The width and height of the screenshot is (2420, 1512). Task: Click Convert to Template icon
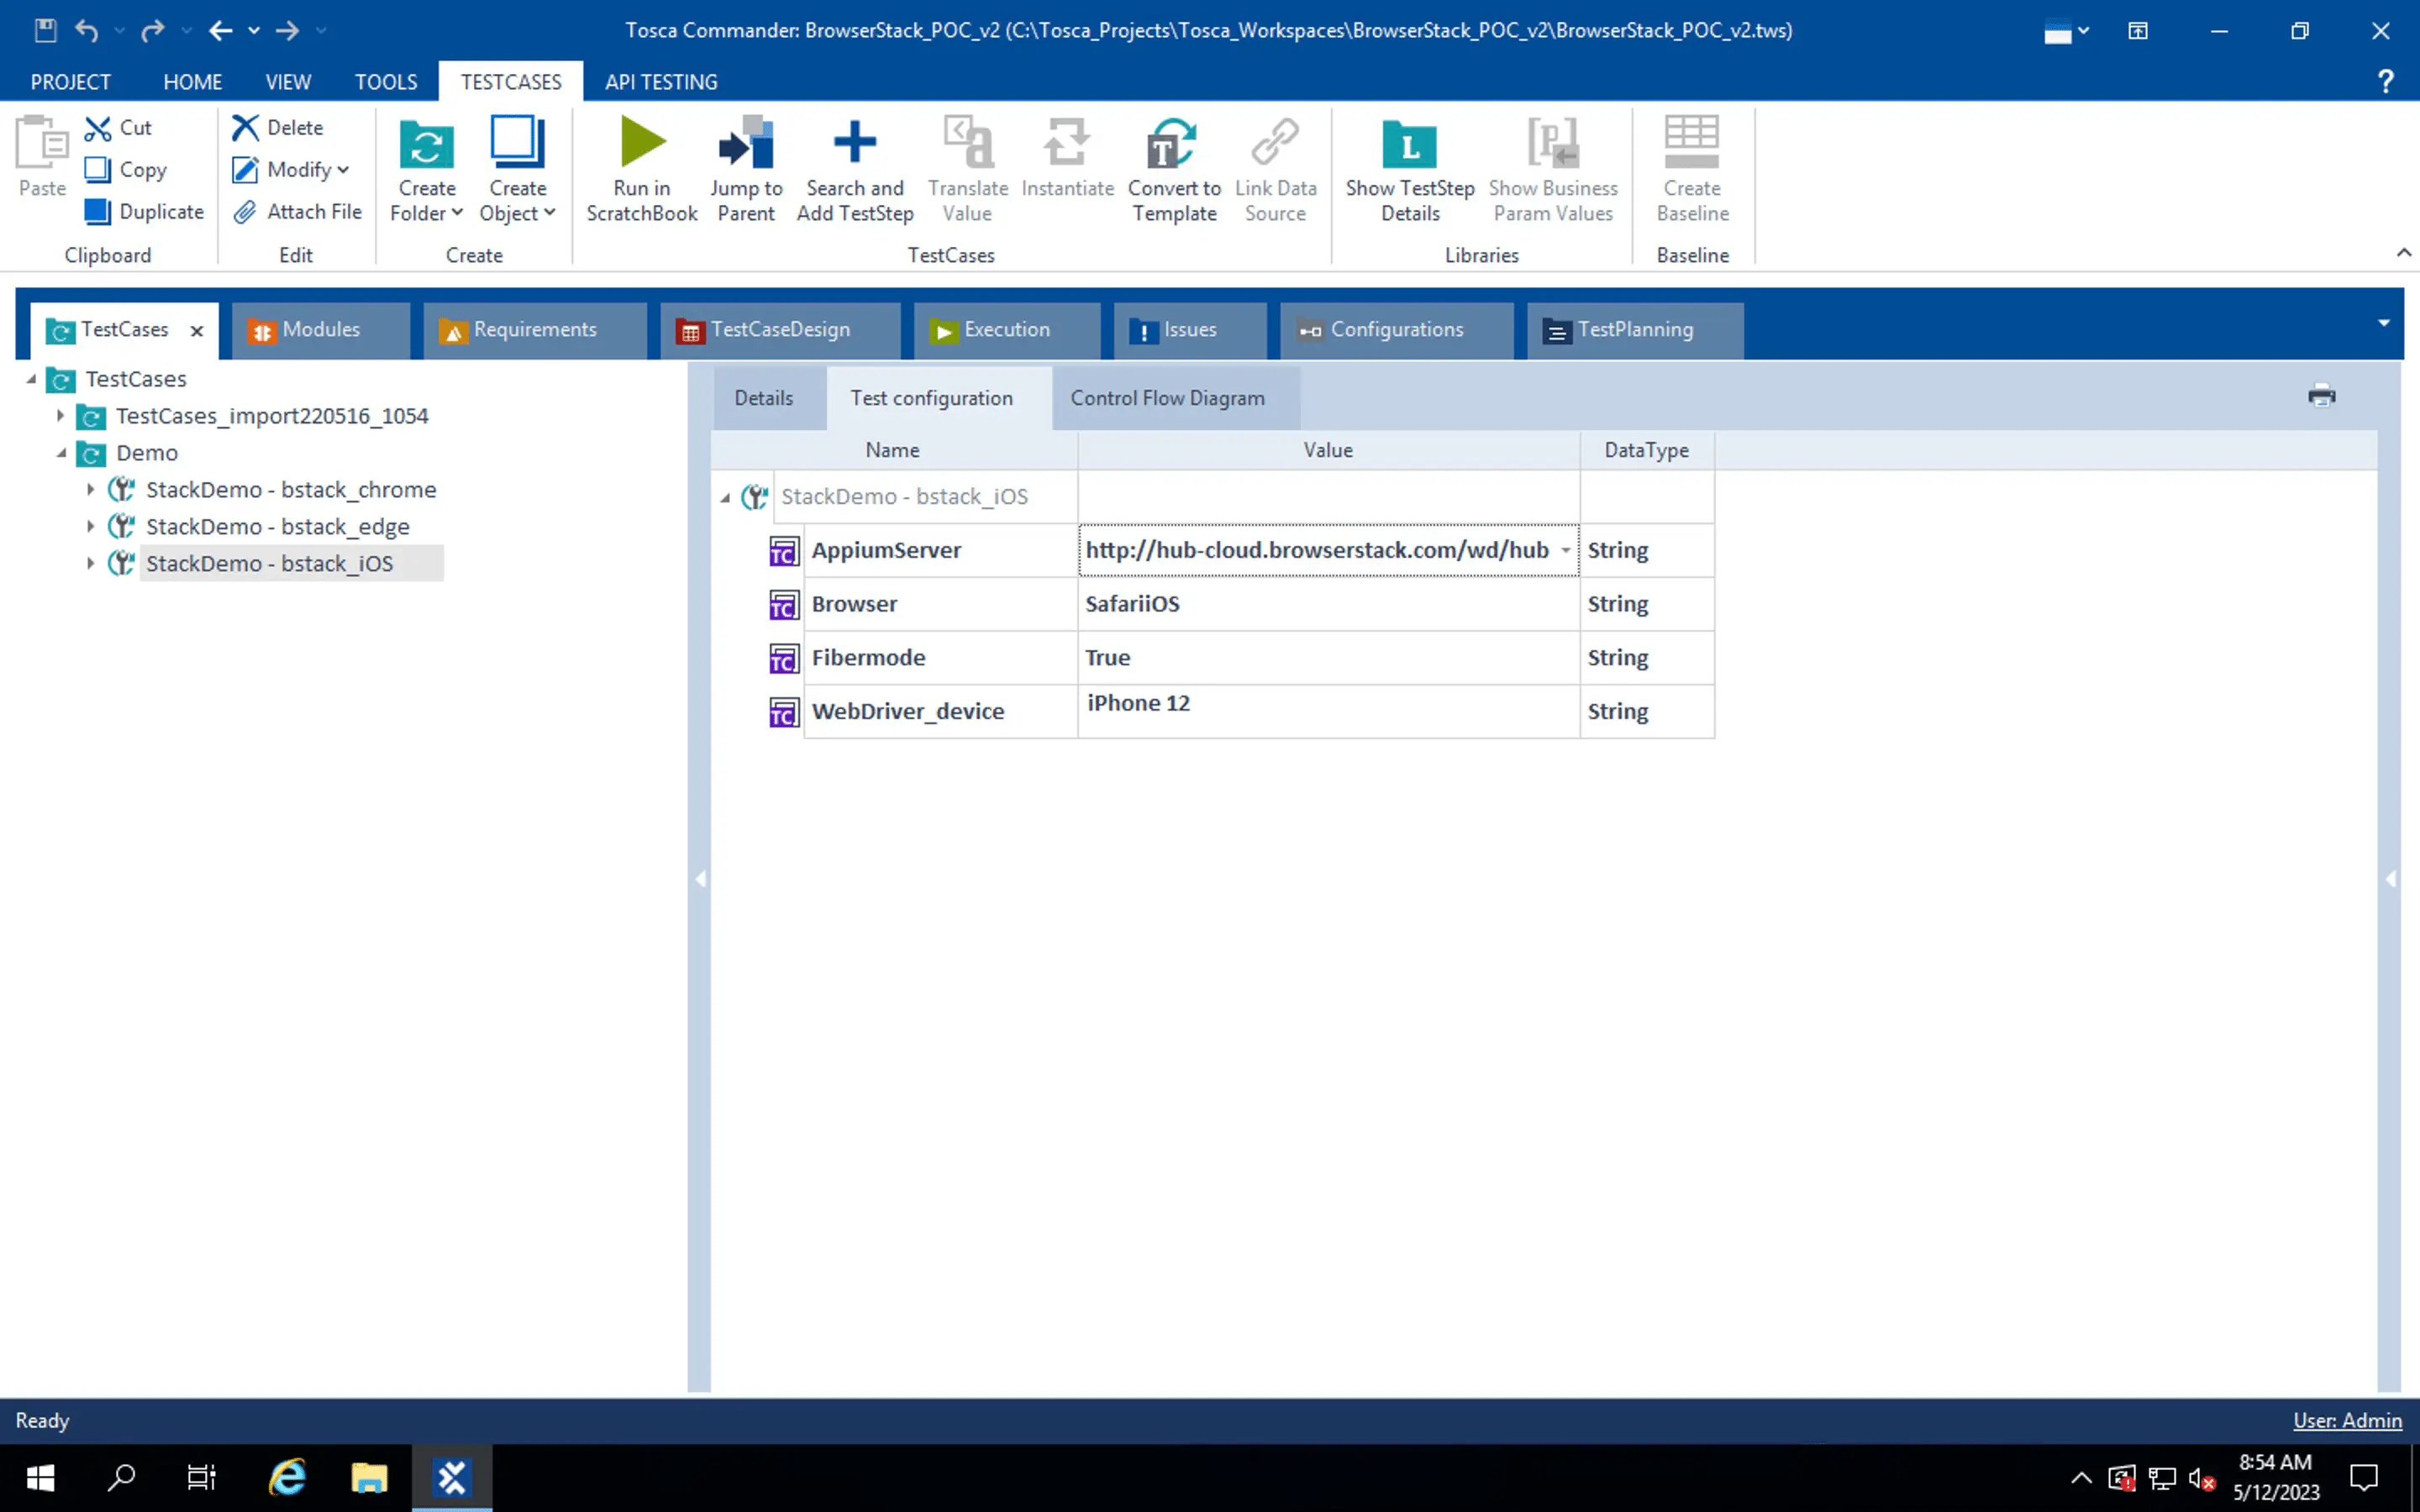pos(1173,143)
